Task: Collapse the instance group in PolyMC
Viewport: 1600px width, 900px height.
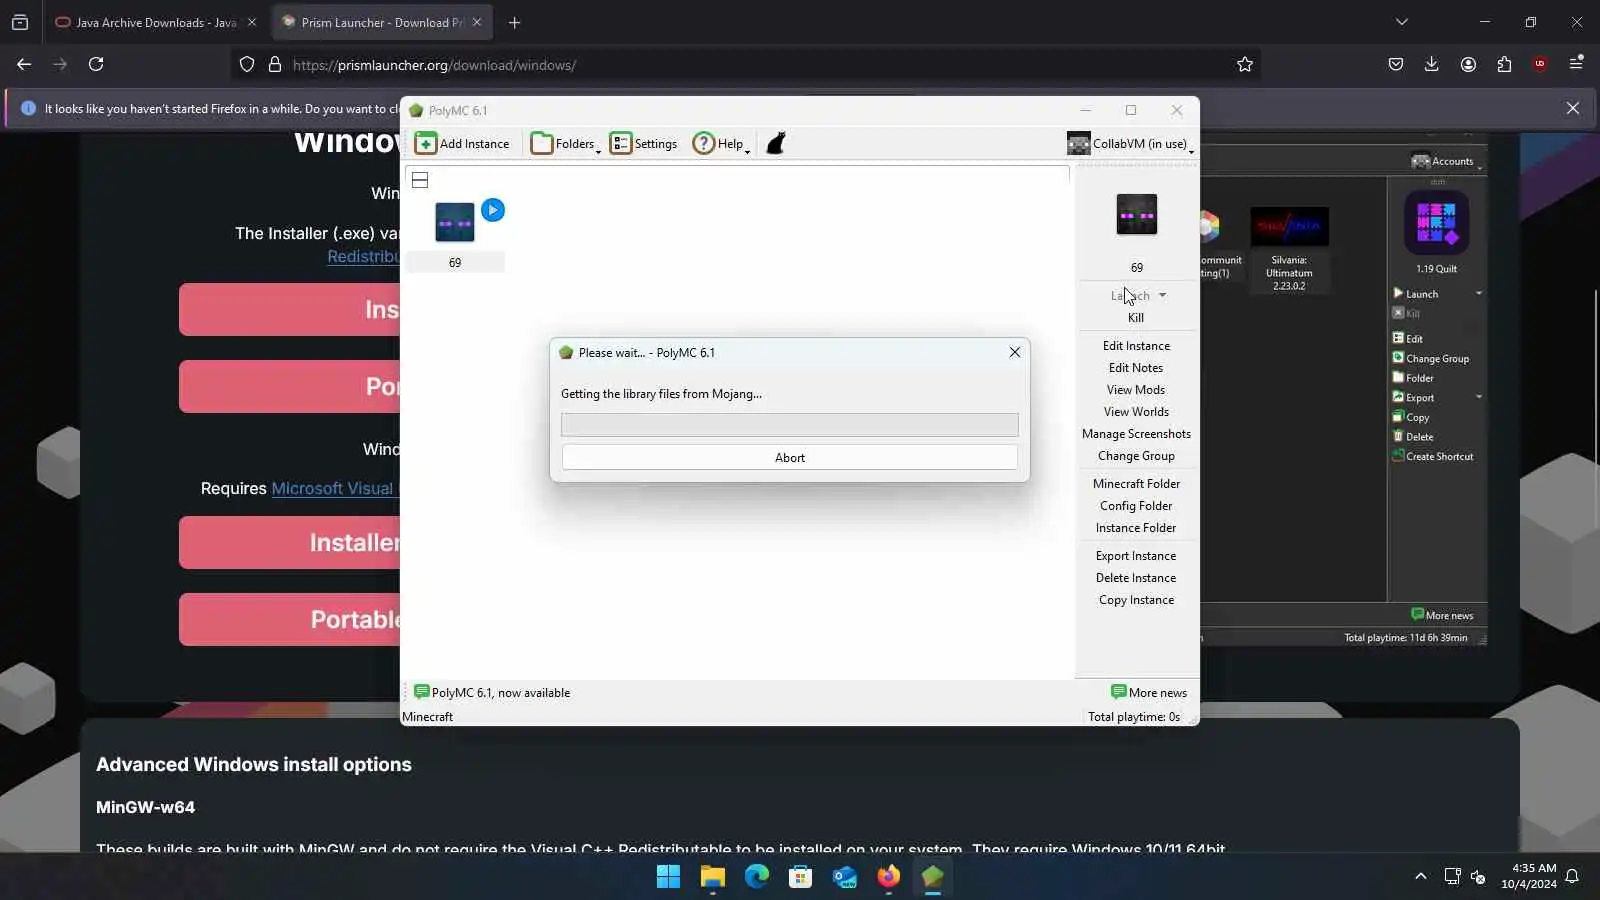Action: [x=420, y=180]
